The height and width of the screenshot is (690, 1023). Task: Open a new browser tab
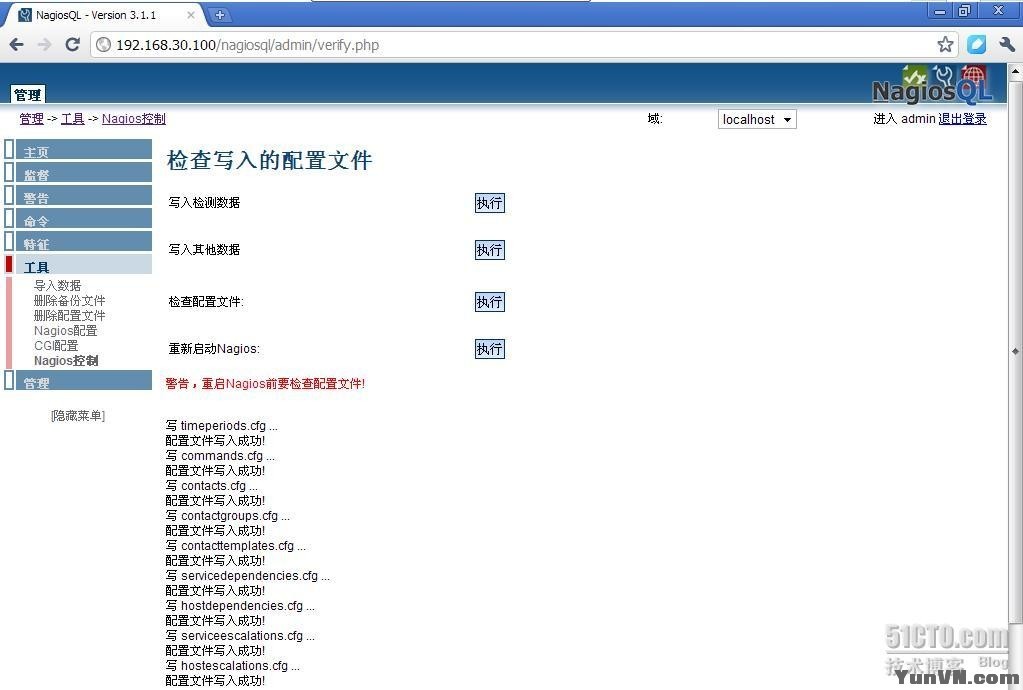(x=220, y=14)
